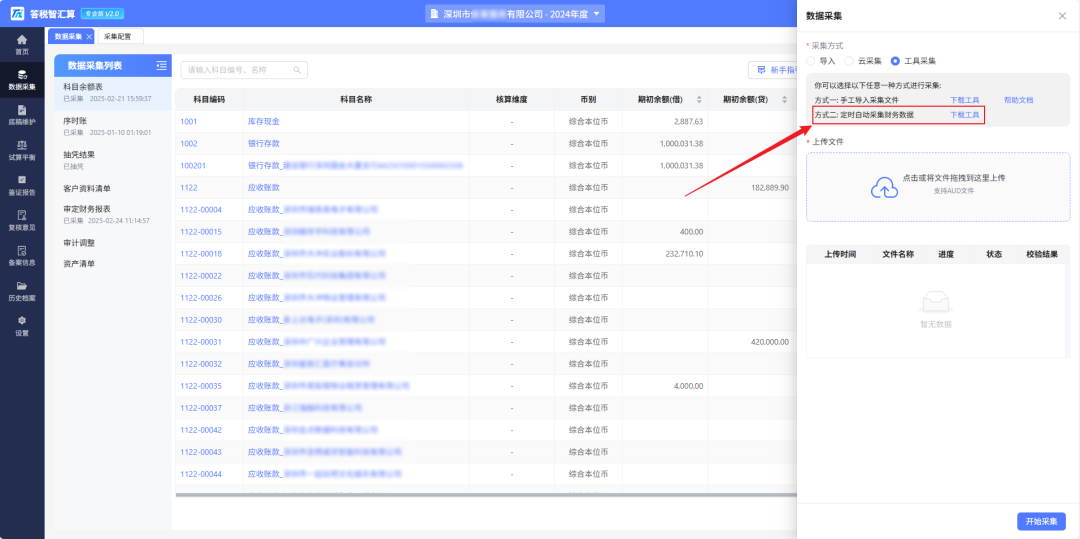
Task: Click 下载工具 link for 方式二
Action: [x=964, y=115]
